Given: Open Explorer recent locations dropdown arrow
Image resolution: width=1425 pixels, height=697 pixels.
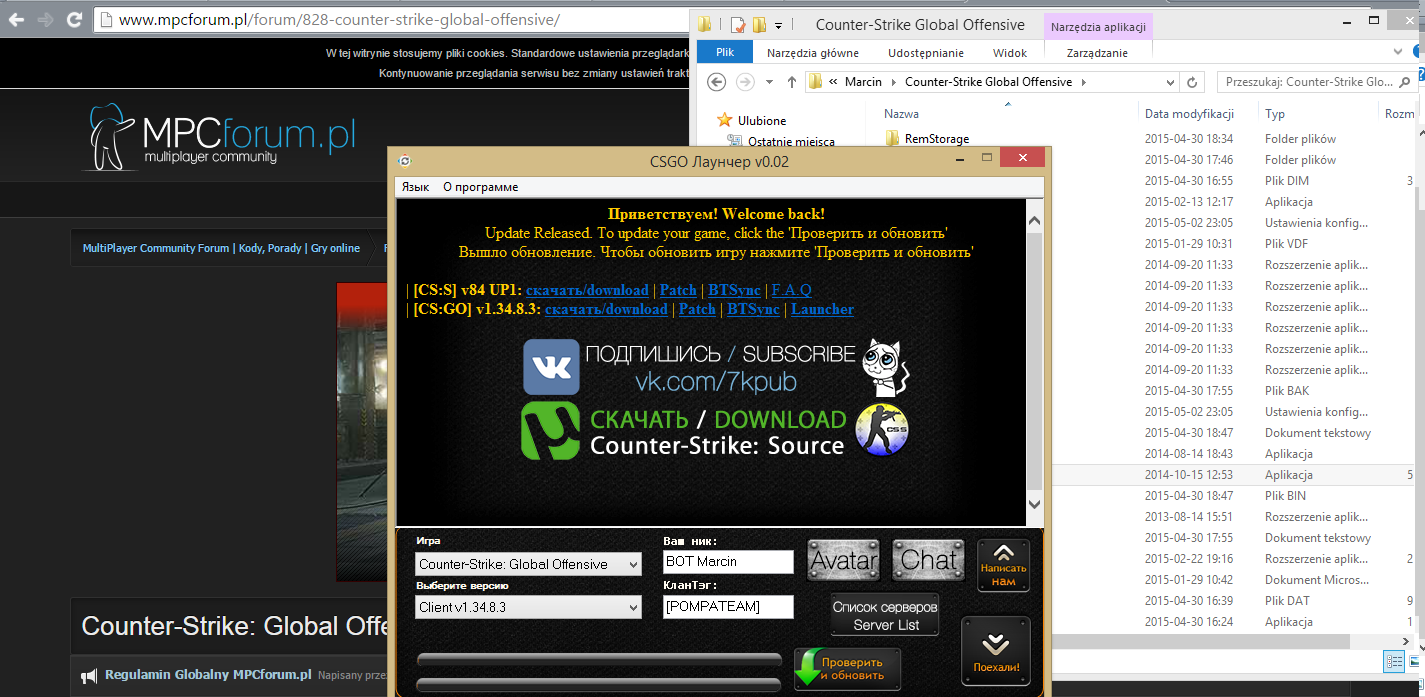Looking at the screenshot, I should 769,82.
